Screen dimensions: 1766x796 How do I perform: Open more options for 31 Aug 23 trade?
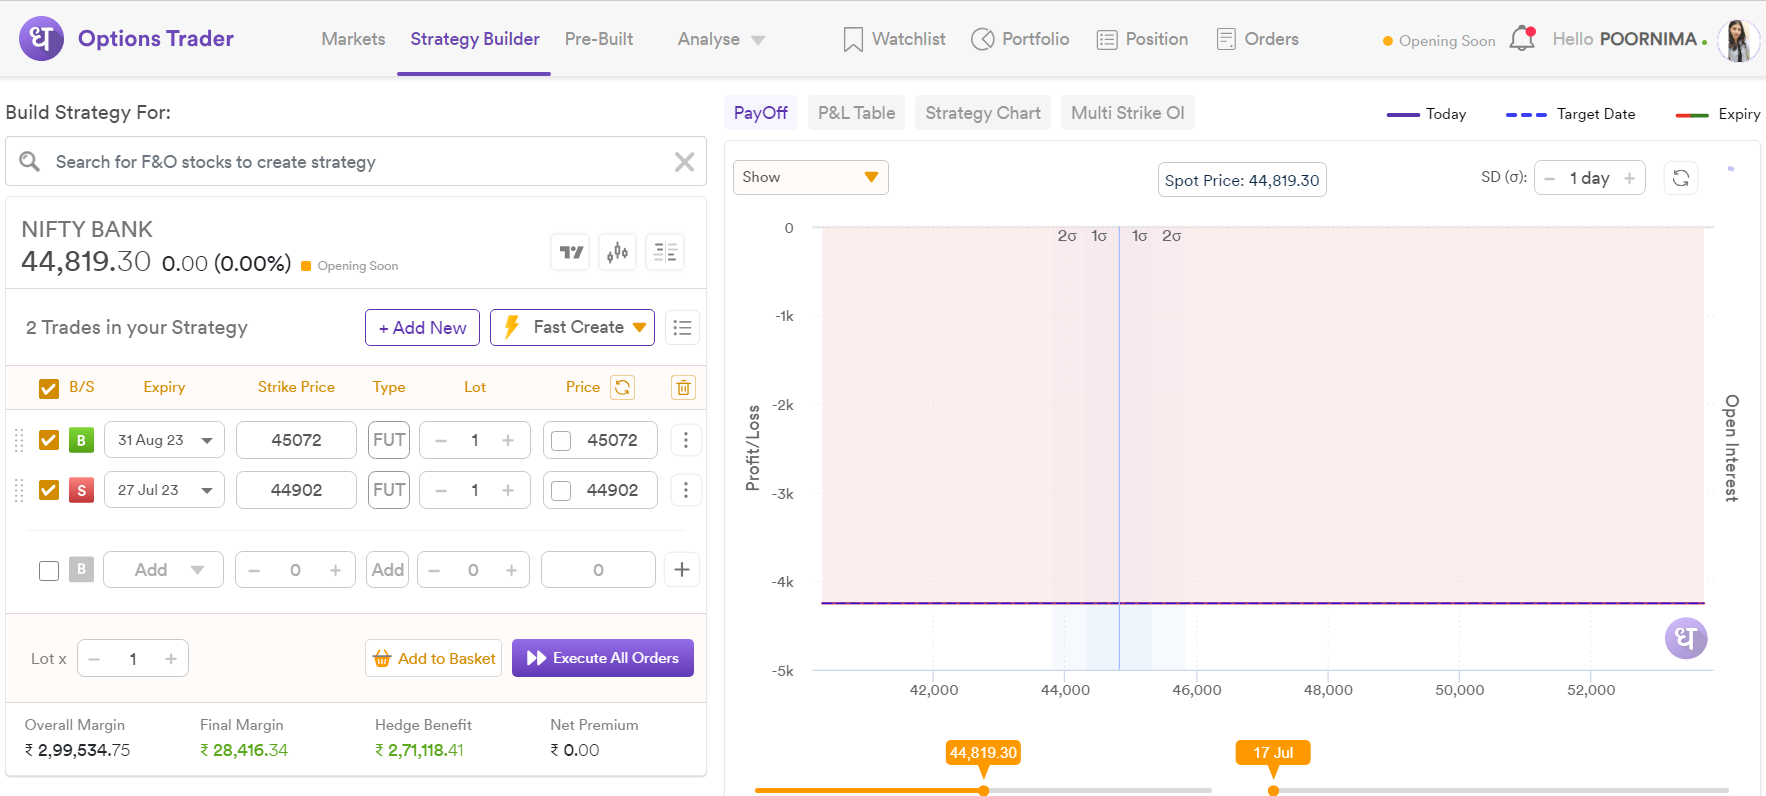point(685,440)
